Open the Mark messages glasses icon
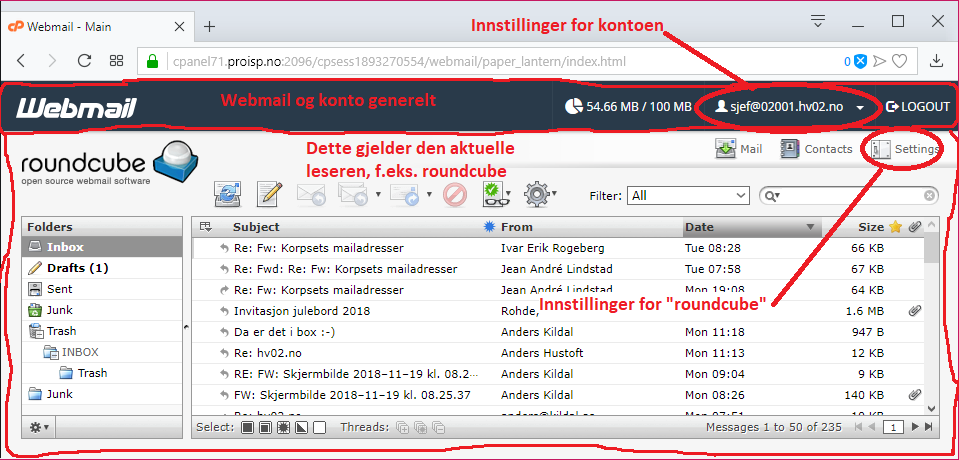959x460 pixels. coord(496,195)
